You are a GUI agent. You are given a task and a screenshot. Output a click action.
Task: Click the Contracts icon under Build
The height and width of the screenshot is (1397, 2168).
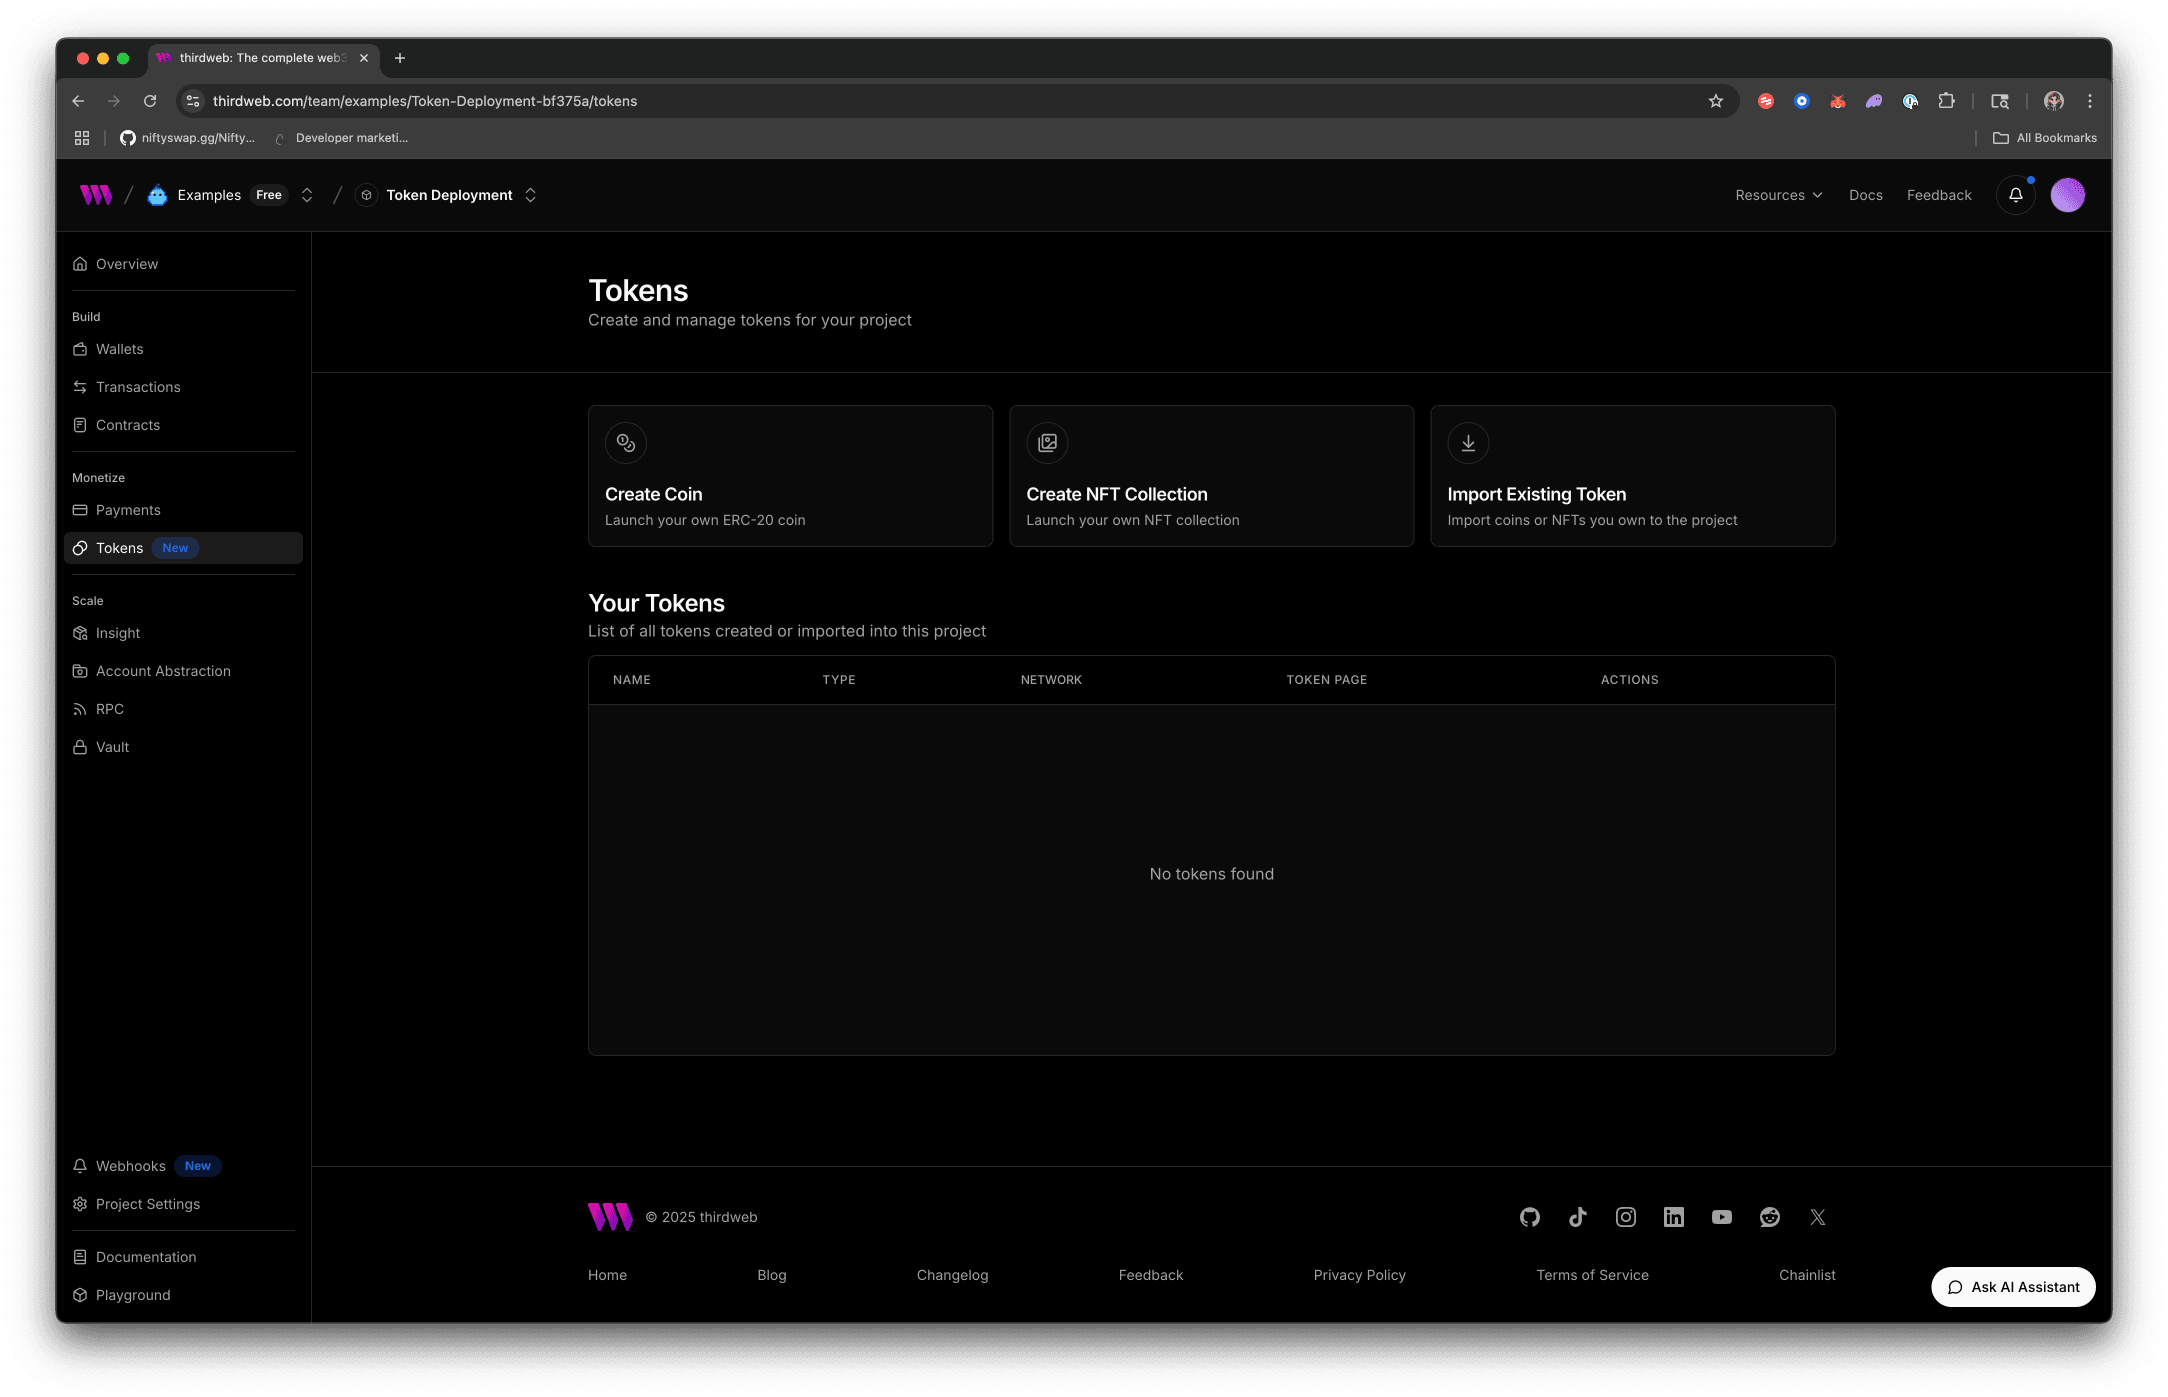(81, 425)
